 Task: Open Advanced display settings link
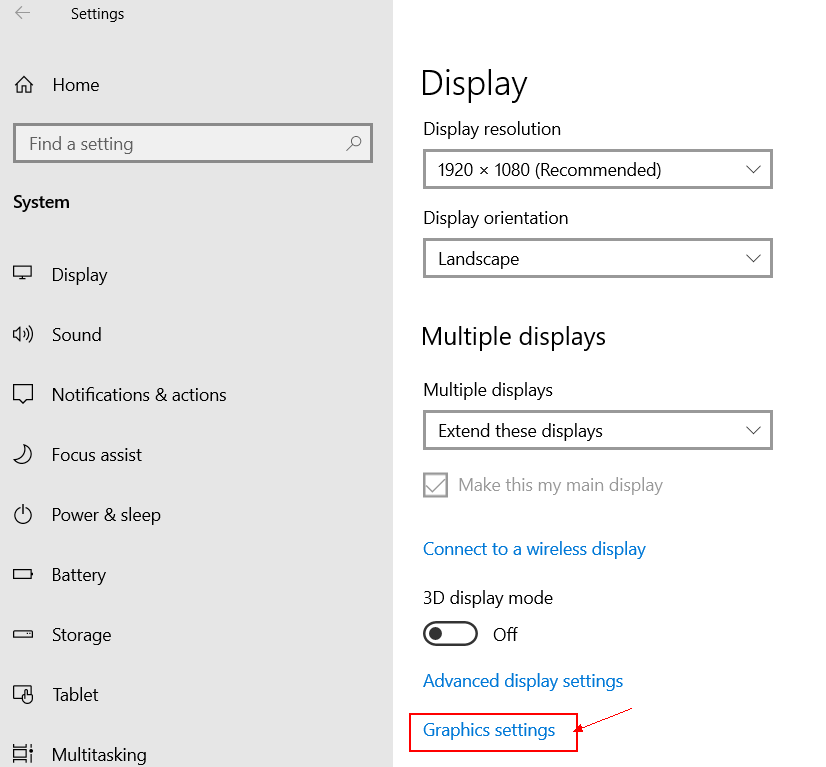pyautogui.click(x=523, y=681)
